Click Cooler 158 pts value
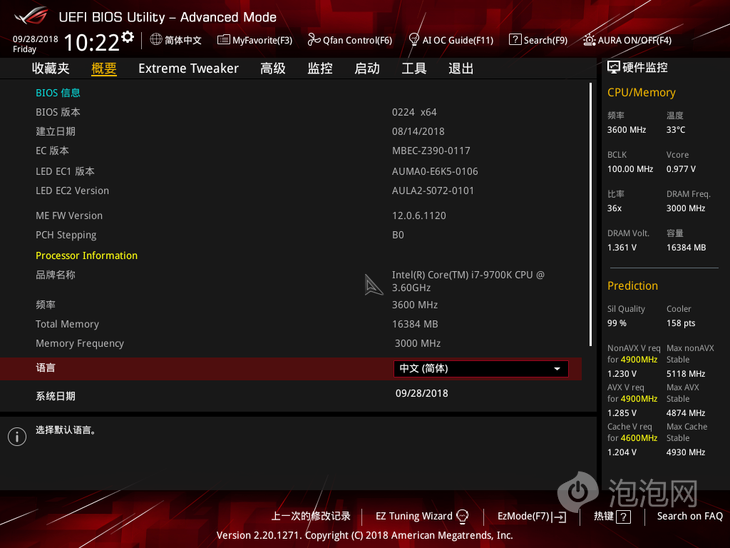Image resolution: width=730 pixels, height=548 pixels. tap(681, 323)
